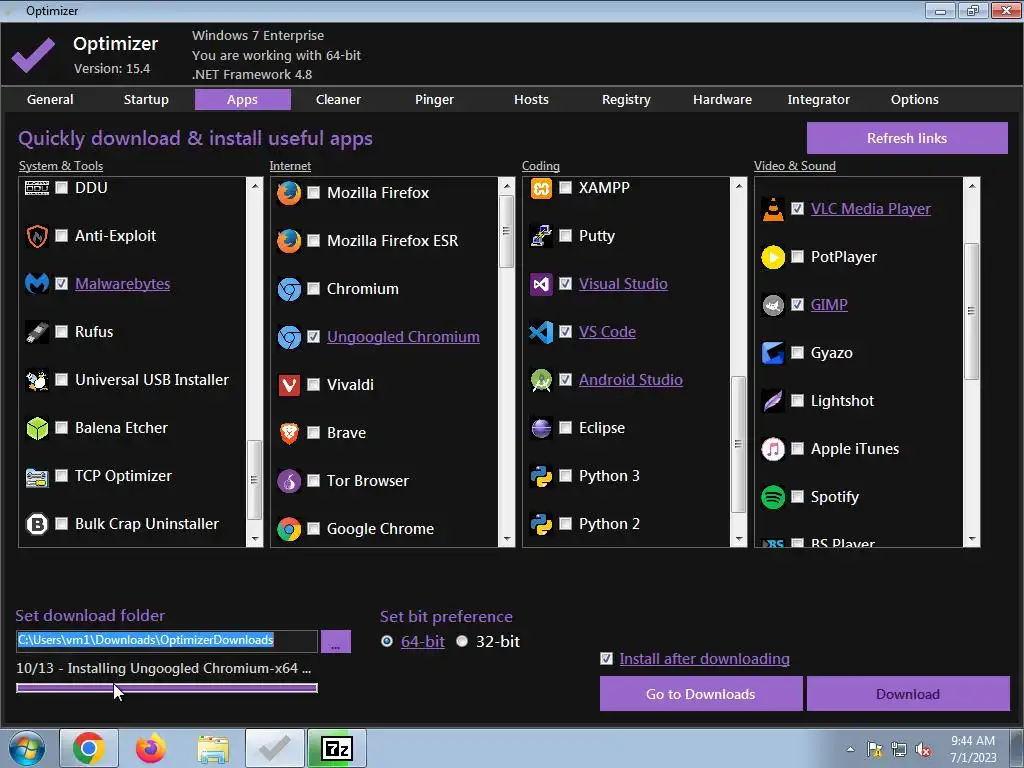Click the VS Code blue icon
Screen dimensions: 1024x768
pyautogui.click(x=541, y=332)
